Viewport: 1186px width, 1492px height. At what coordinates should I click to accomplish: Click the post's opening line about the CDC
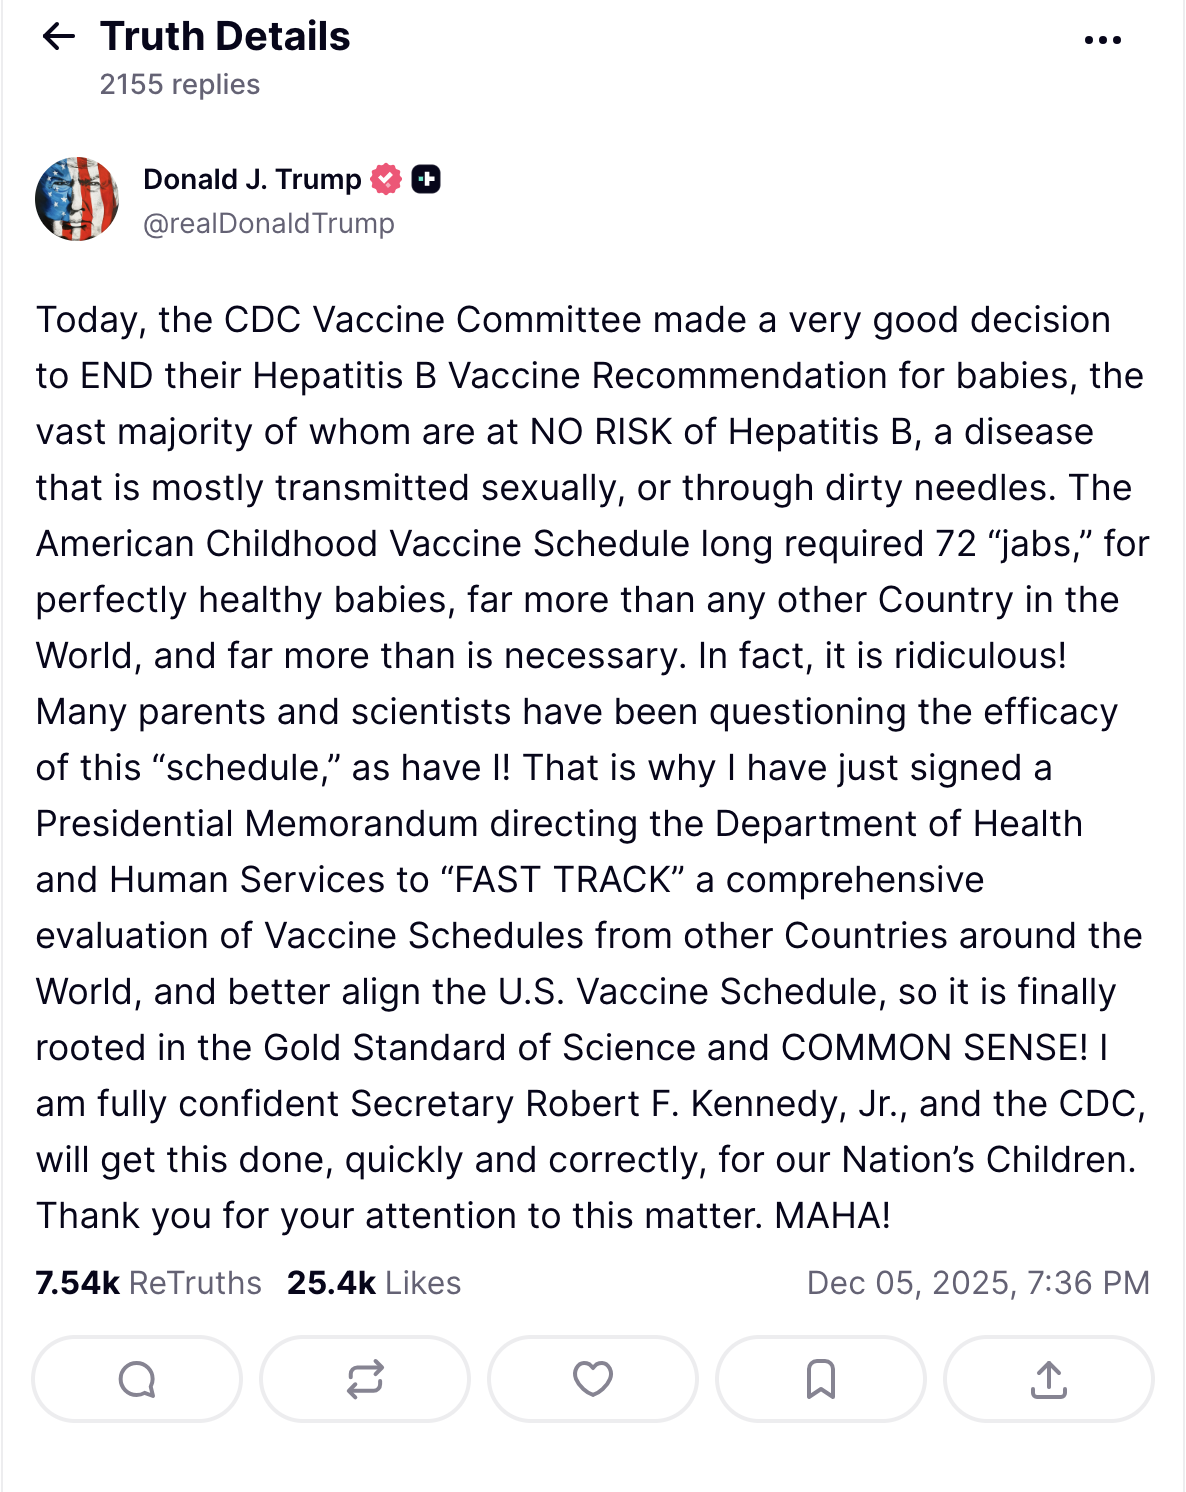point(573,320)
